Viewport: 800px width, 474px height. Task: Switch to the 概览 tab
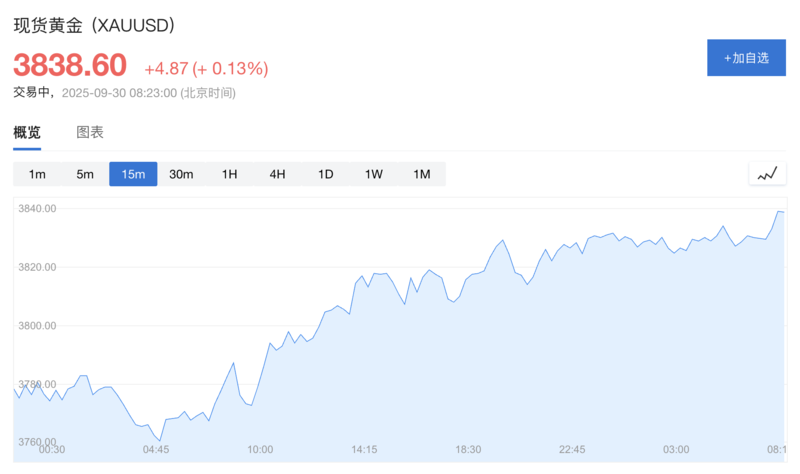pos(27,132)
